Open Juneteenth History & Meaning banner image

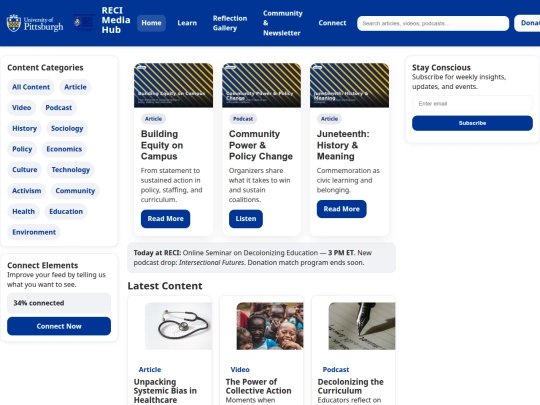coord(350,85)
